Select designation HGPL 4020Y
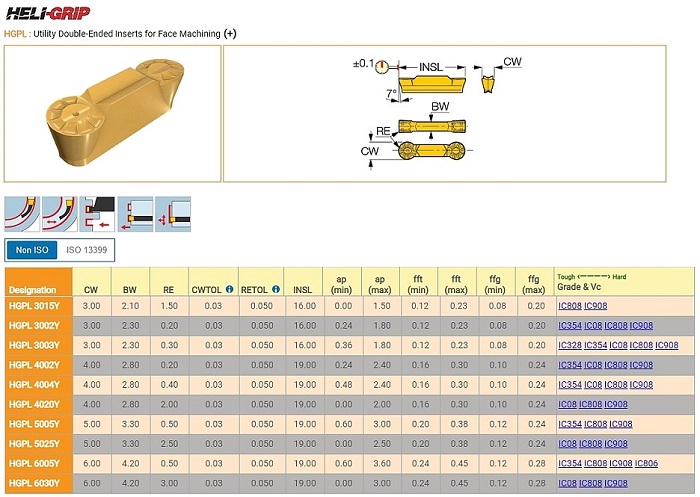 pyautogui.click(x=34, y=404)
